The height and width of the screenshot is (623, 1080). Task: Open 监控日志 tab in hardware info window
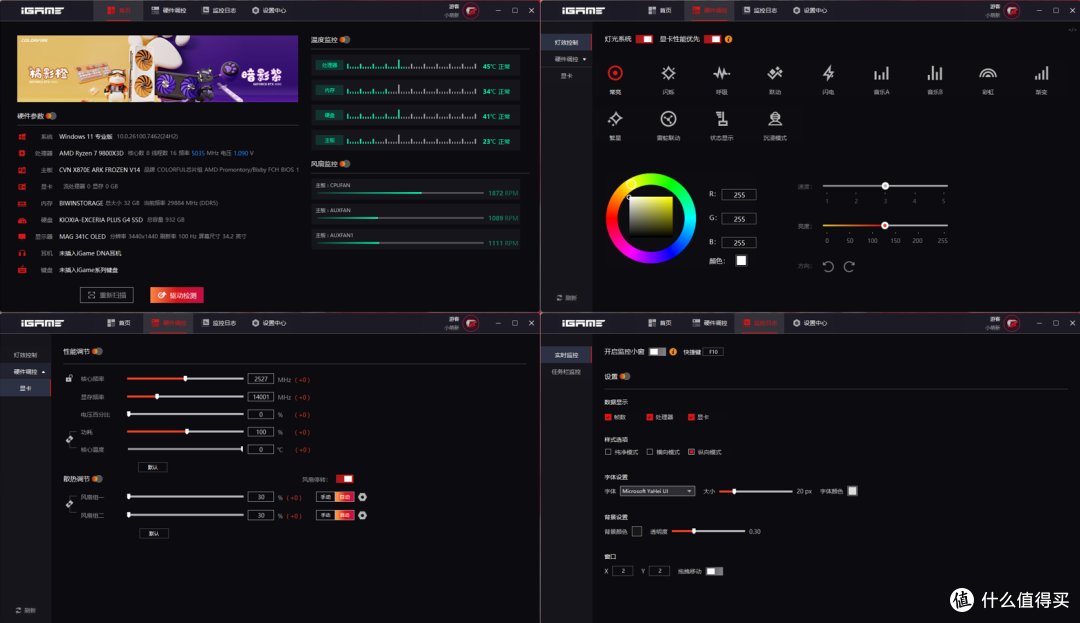220,10
